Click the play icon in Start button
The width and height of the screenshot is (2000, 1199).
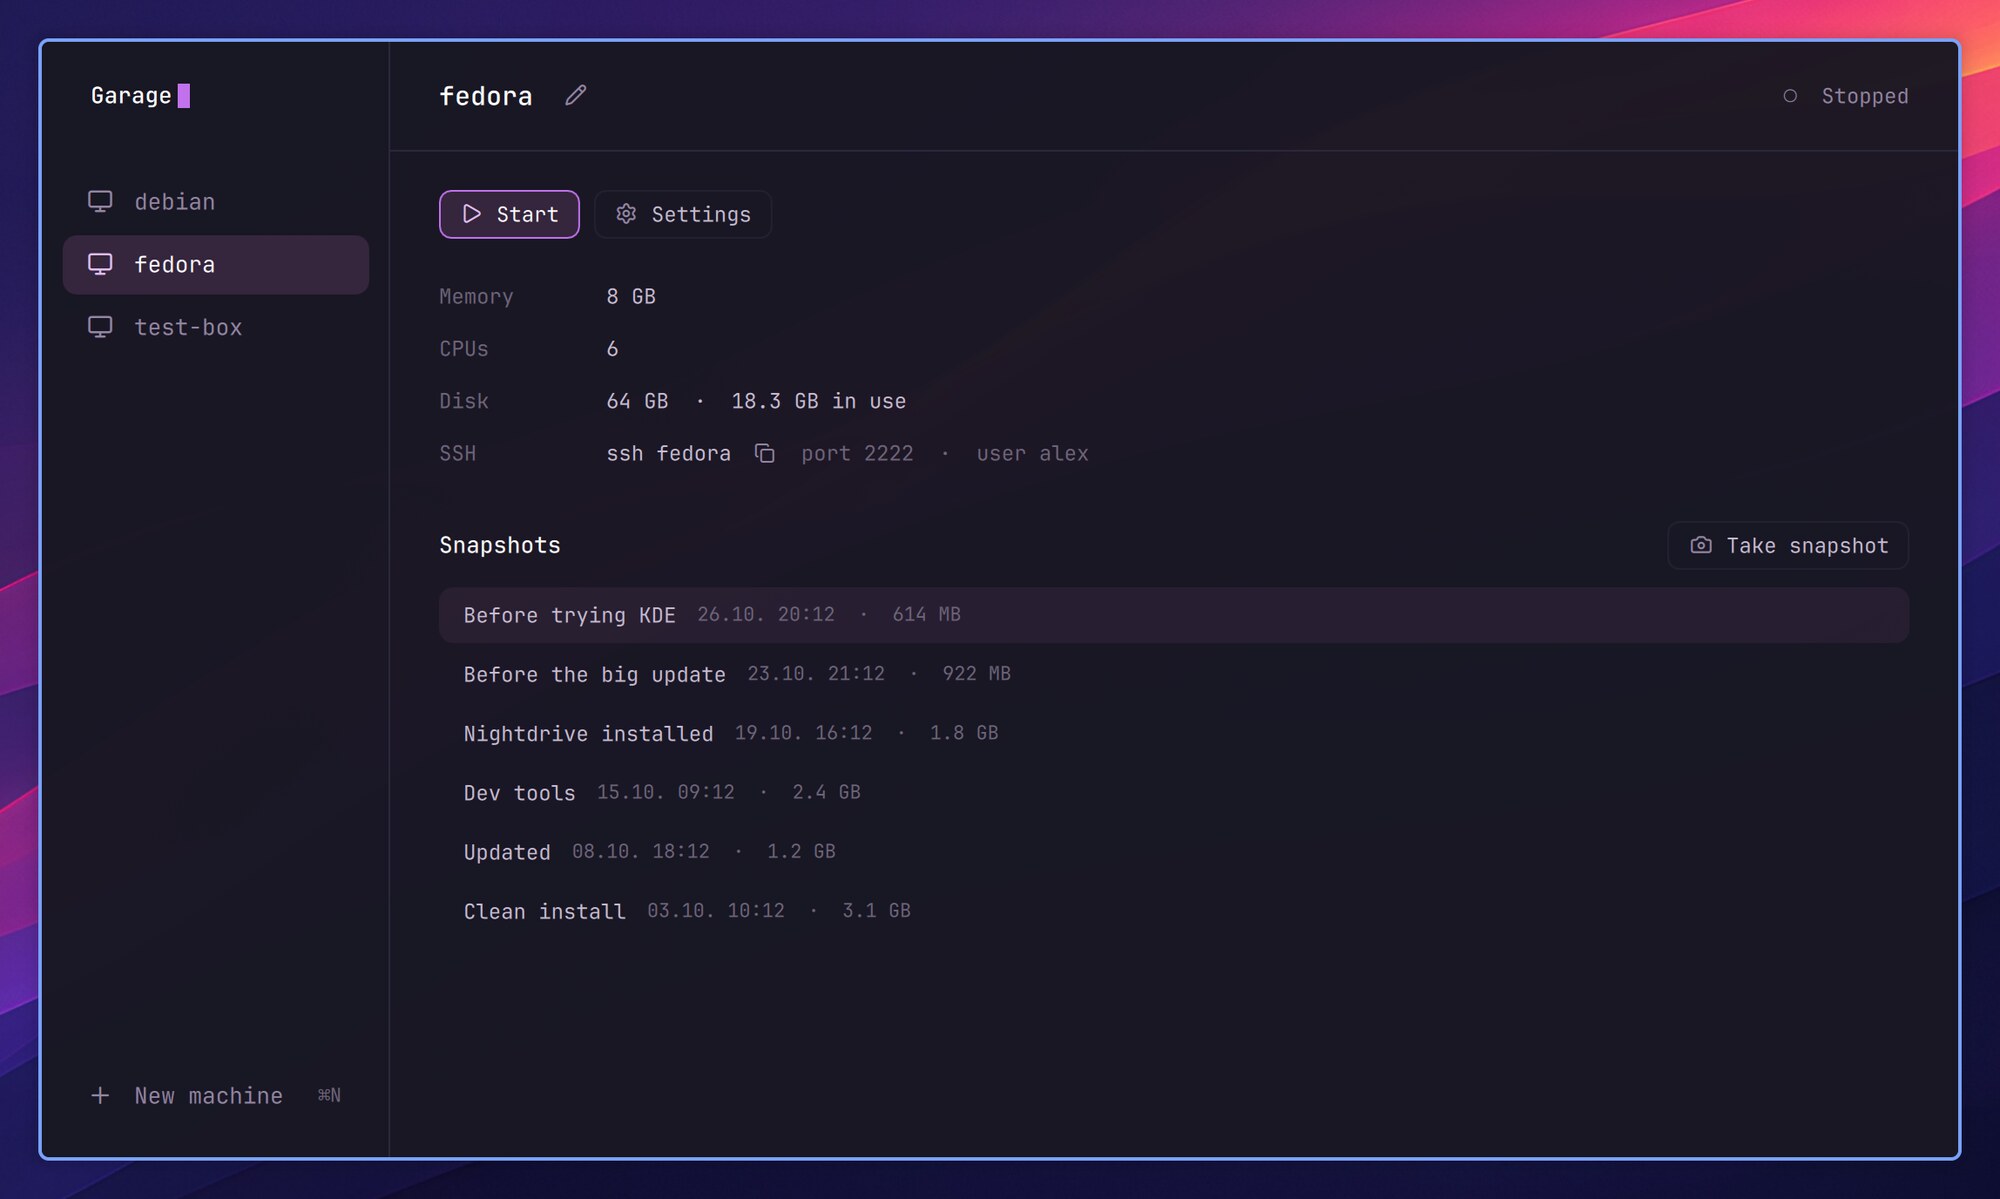pyautogui.click(x=472, y=214)
